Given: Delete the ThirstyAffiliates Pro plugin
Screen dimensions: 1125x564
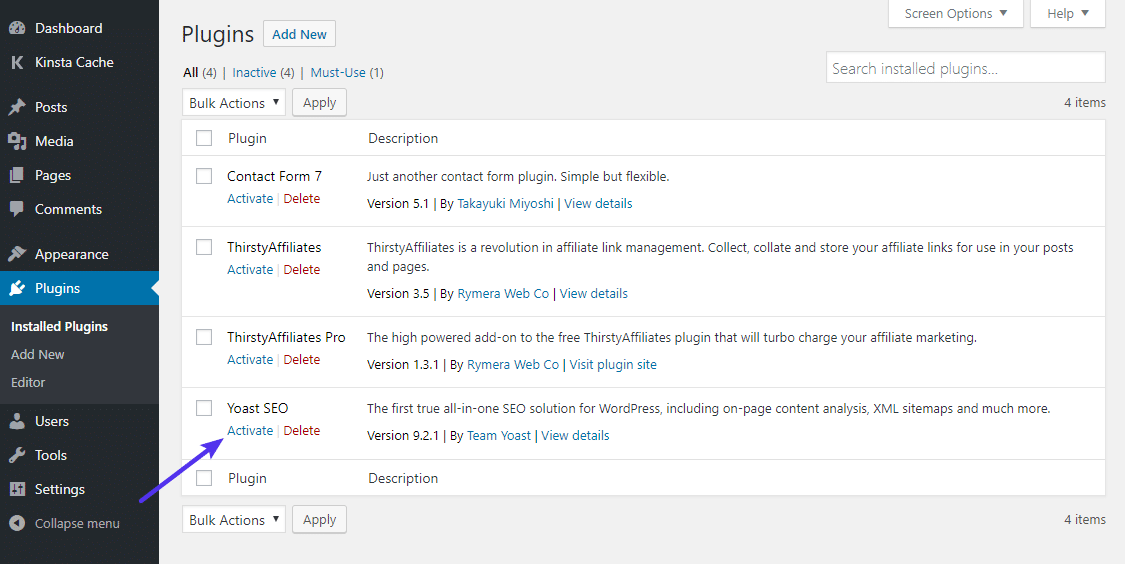Looking at the screenshot, I should pos(302,360).
